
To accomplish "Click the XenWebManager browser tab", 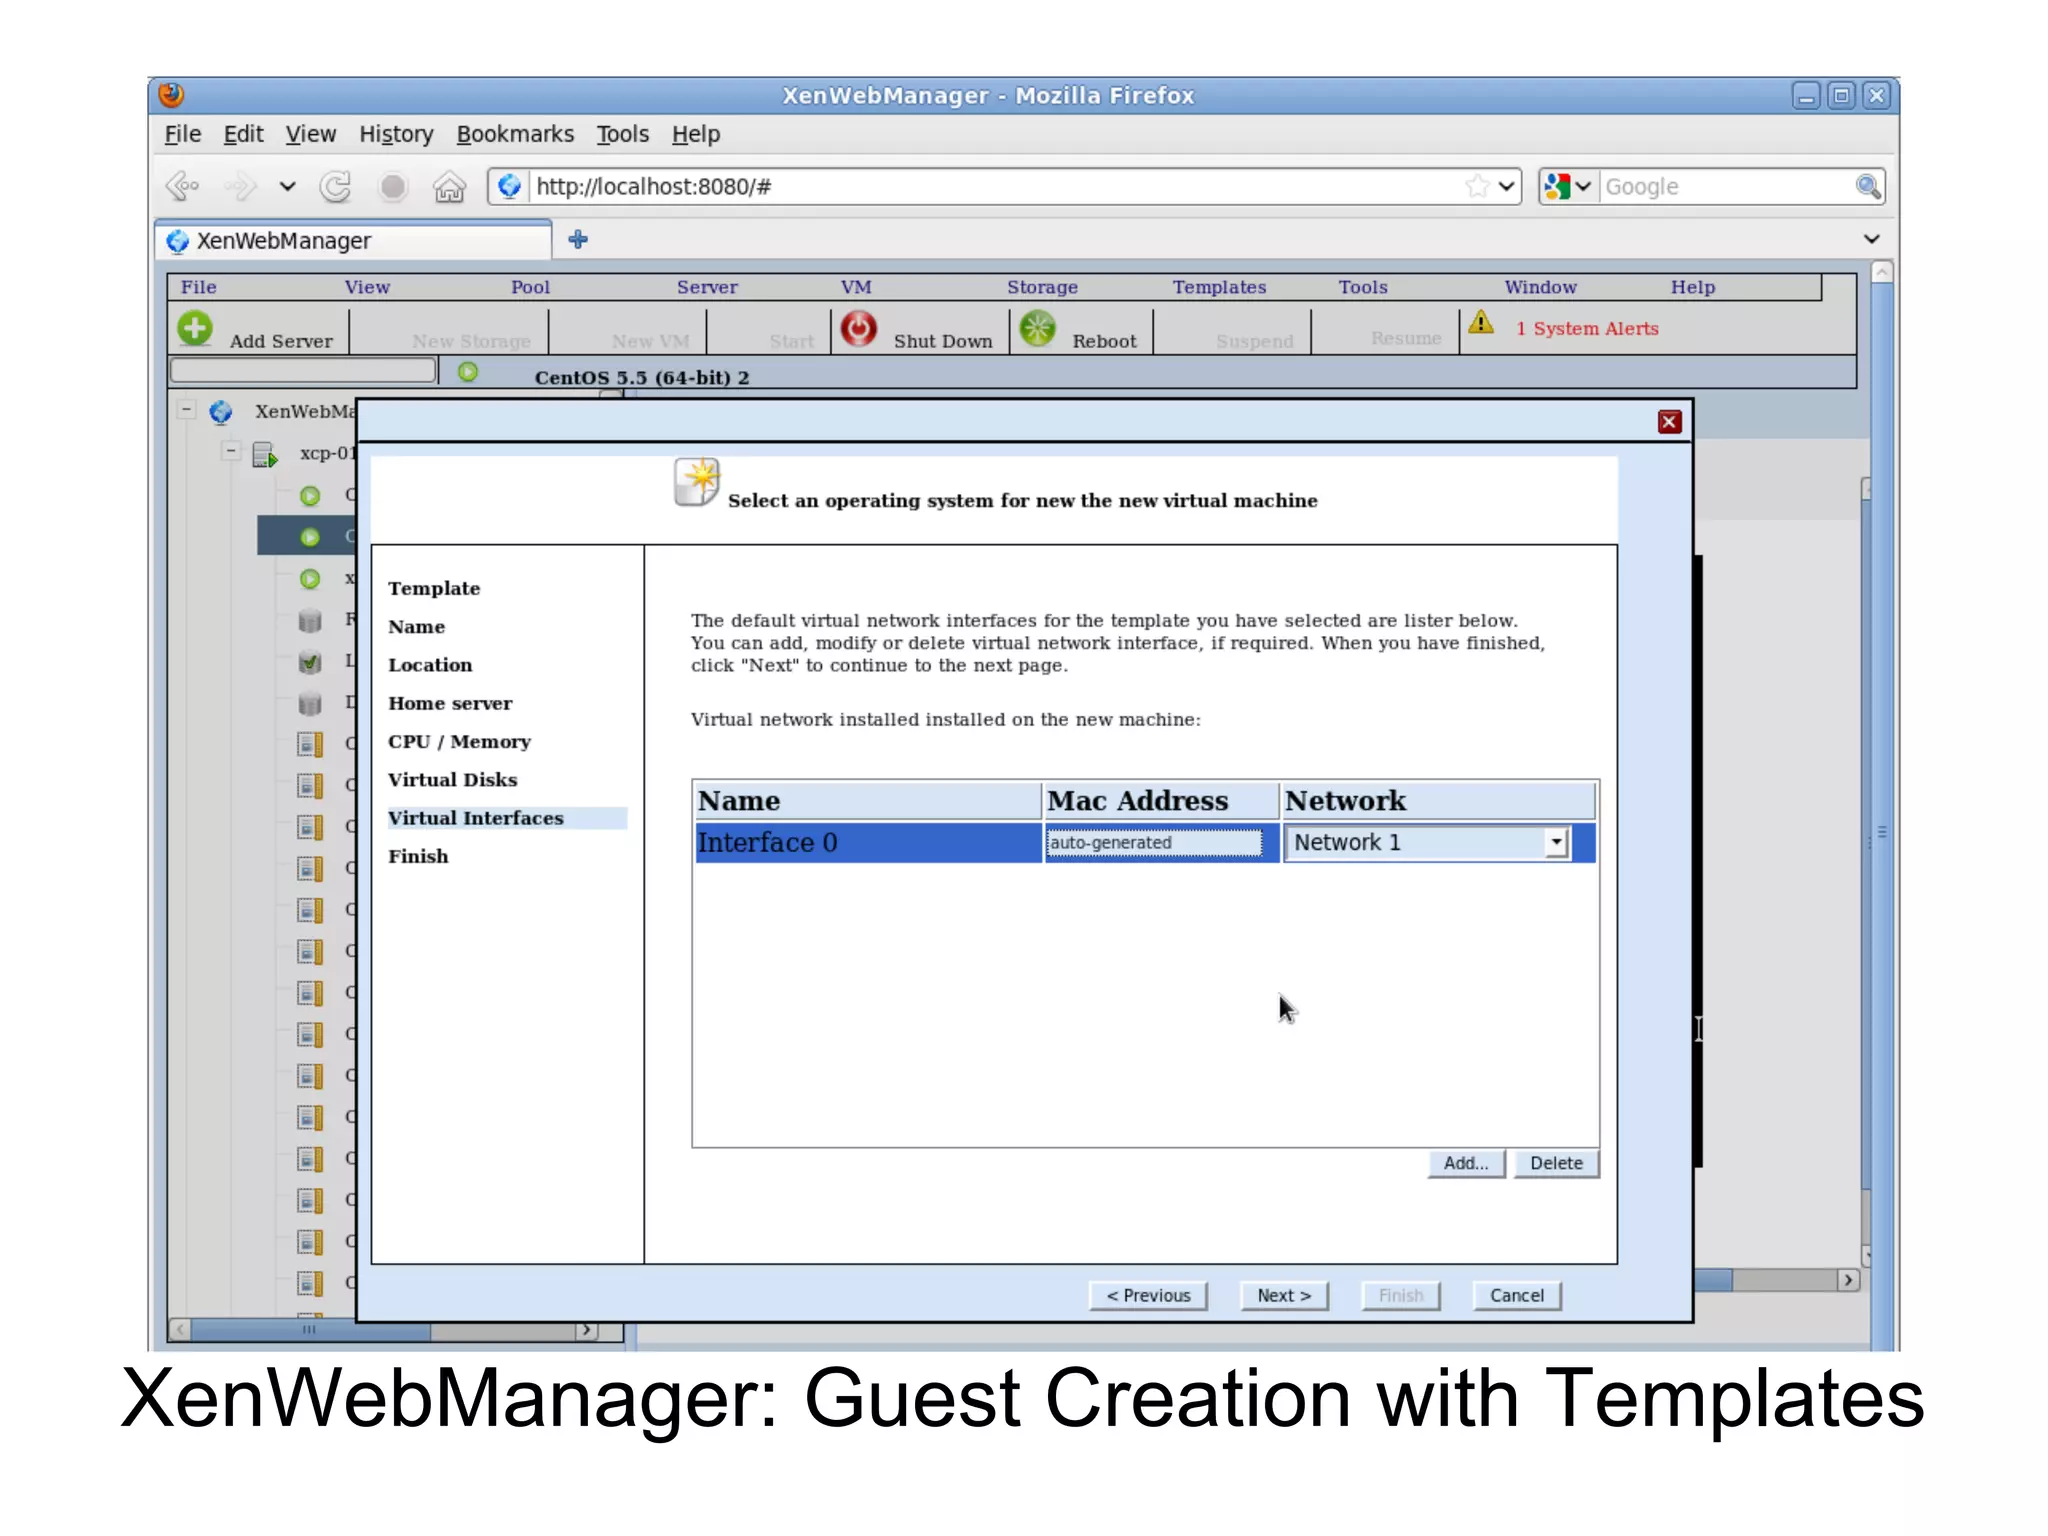I will (x=353, y=241).
